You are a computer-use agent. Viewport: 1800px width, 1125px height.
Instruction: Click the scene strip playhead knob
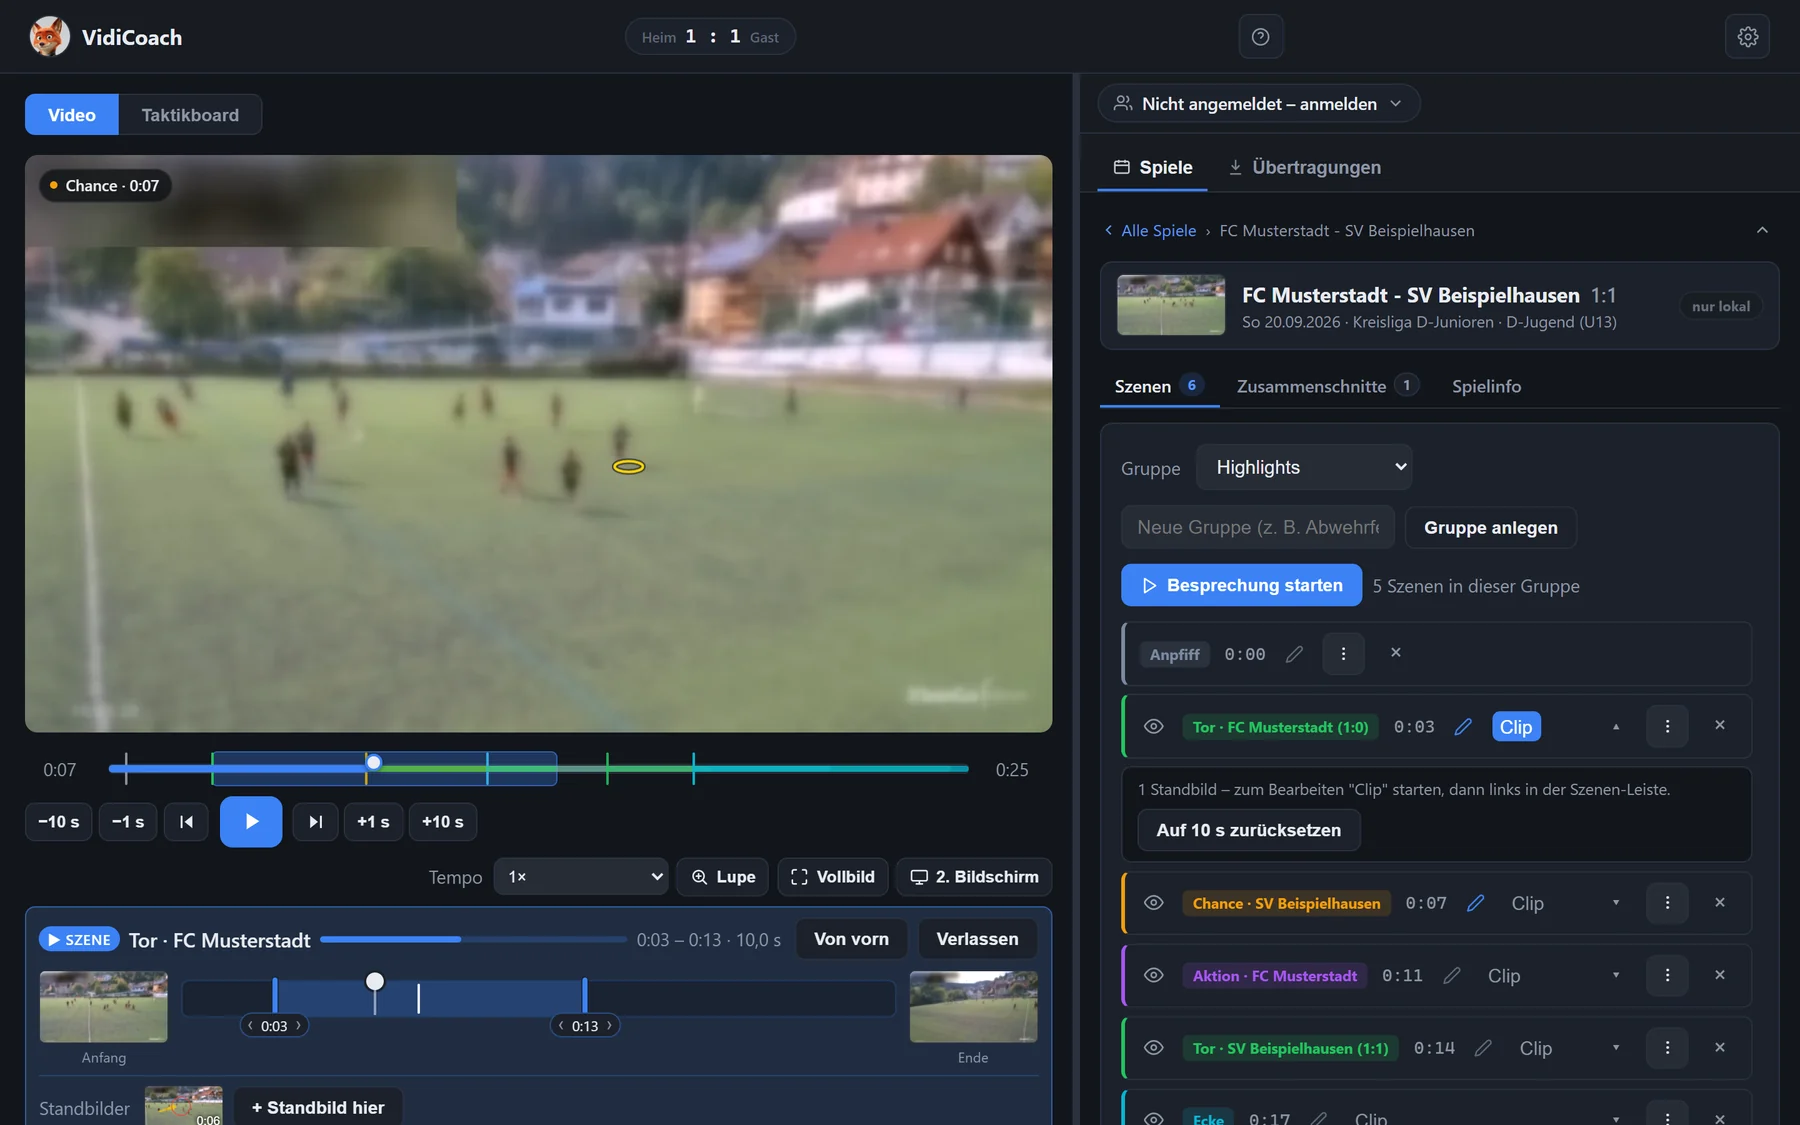(x=375, y=981)
